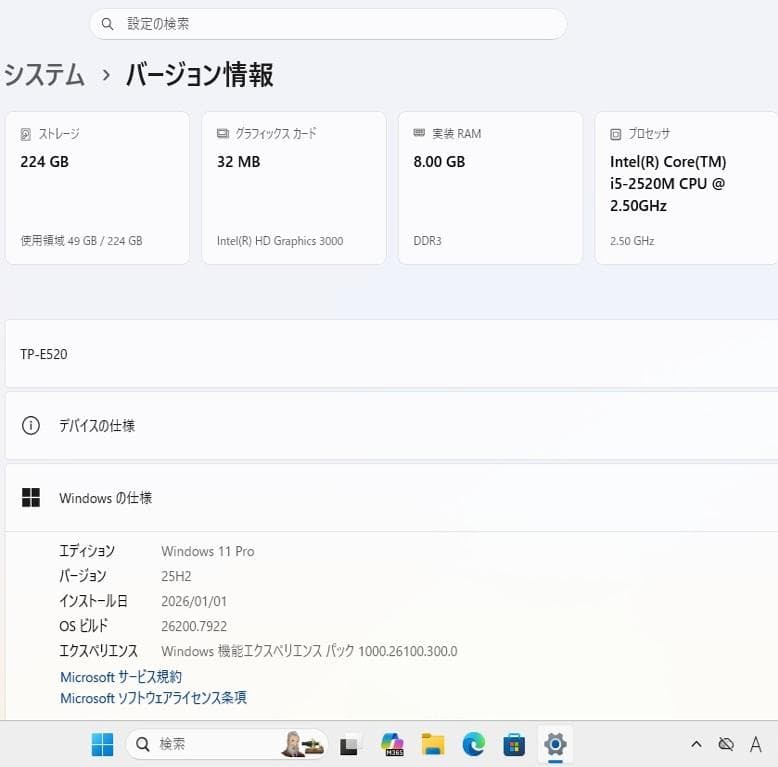This screenshot has height=767, width=778.
Task: Select the DDR3 memory type text
Action: 427,241
